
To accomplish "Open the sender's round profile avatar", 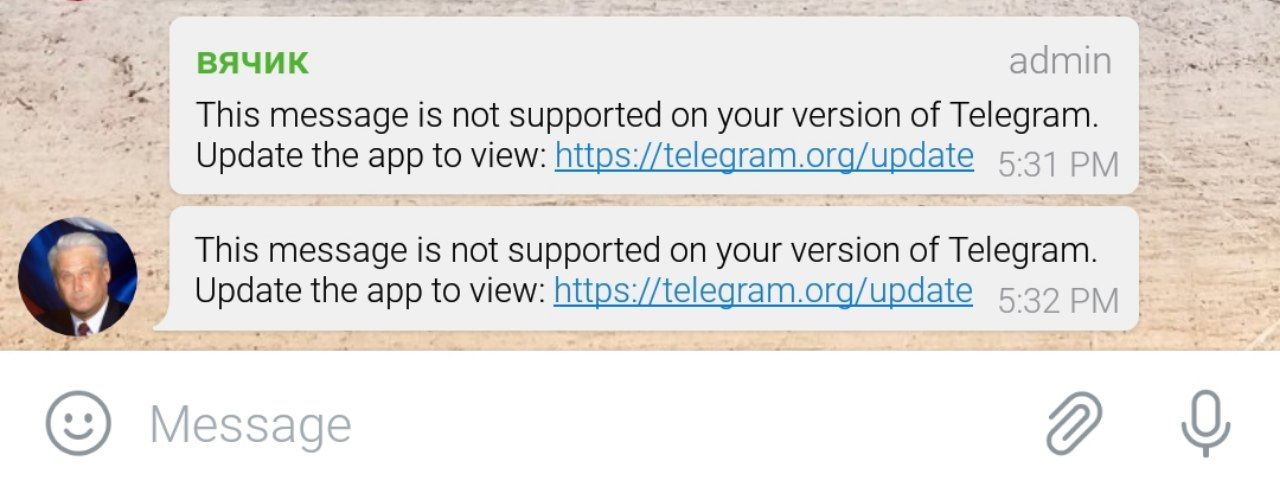I will point(78,277).
